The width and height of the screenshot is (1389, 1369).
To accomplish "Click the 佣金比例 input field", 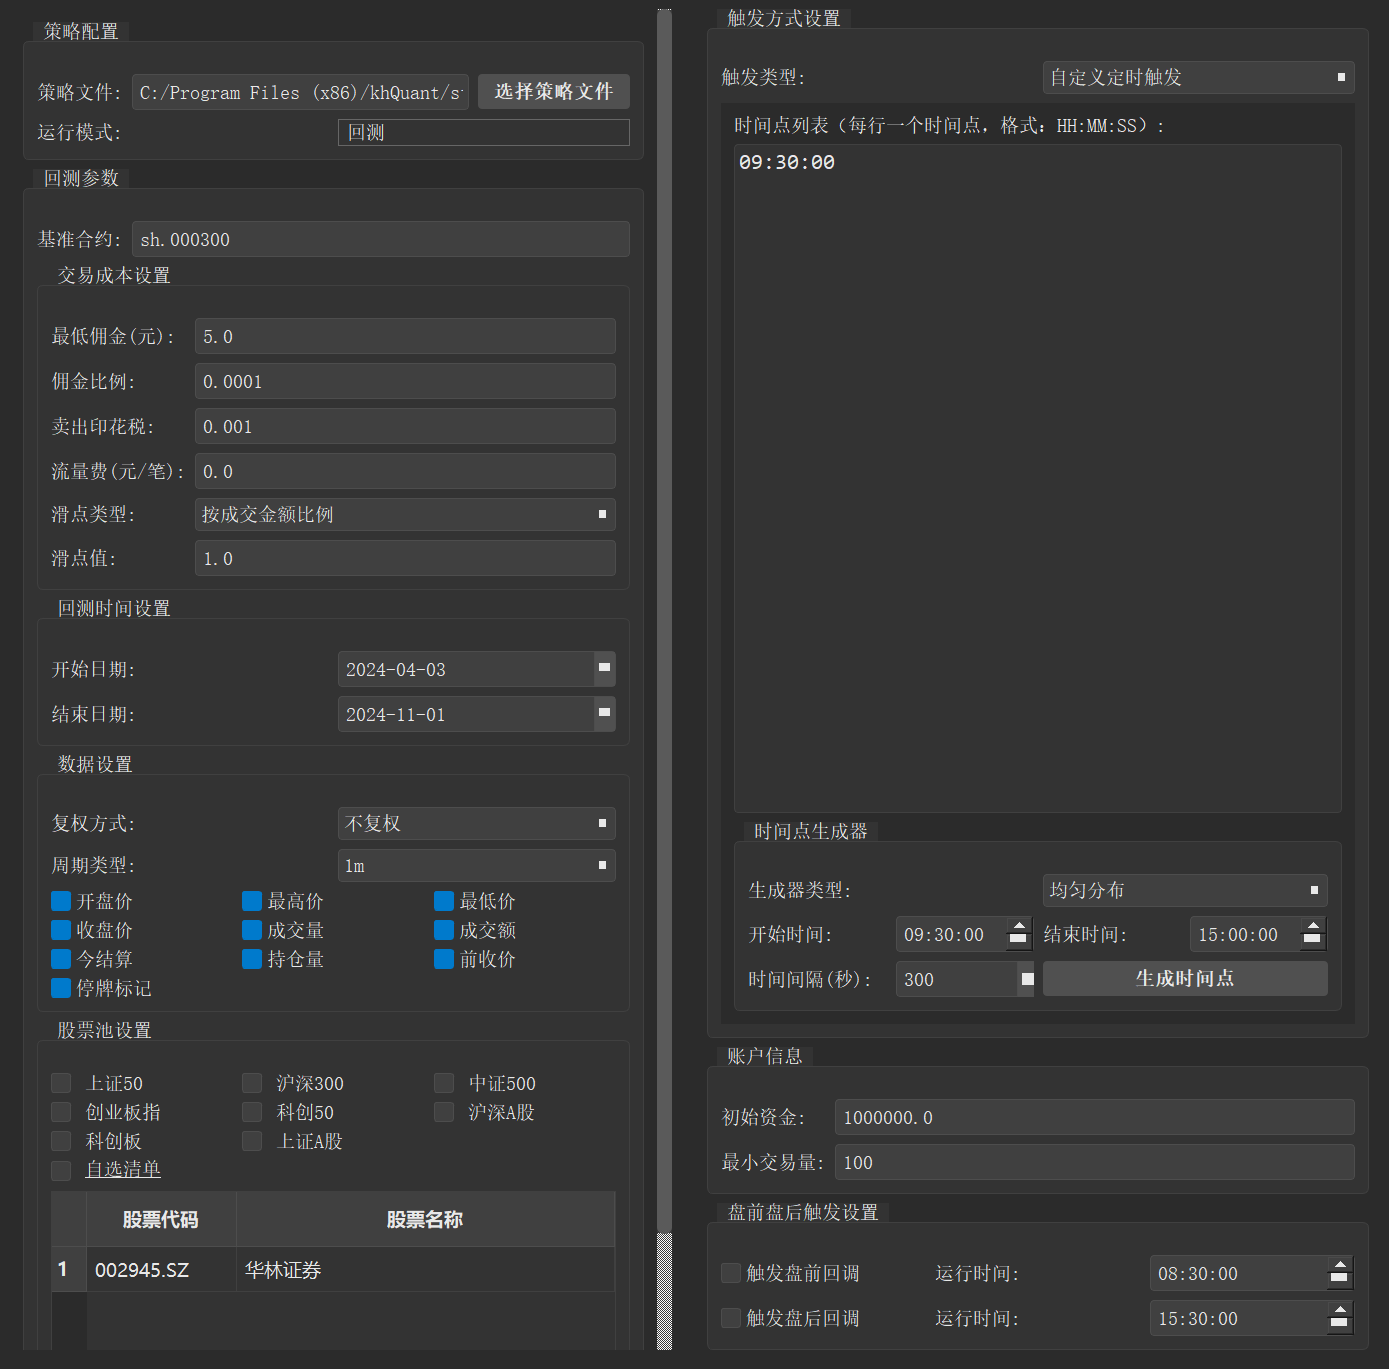I will [x=405, y=382].
